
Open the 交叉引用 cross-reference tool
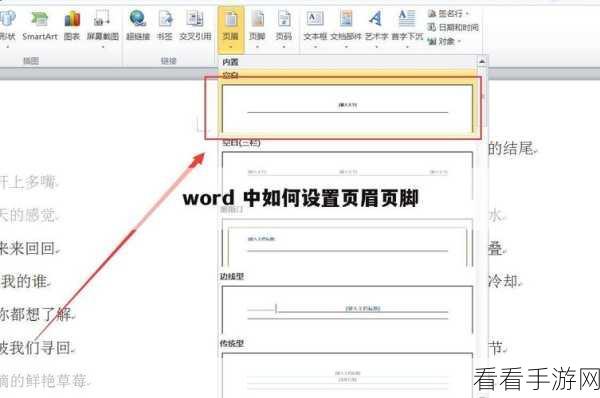click(x=195, y=25)
